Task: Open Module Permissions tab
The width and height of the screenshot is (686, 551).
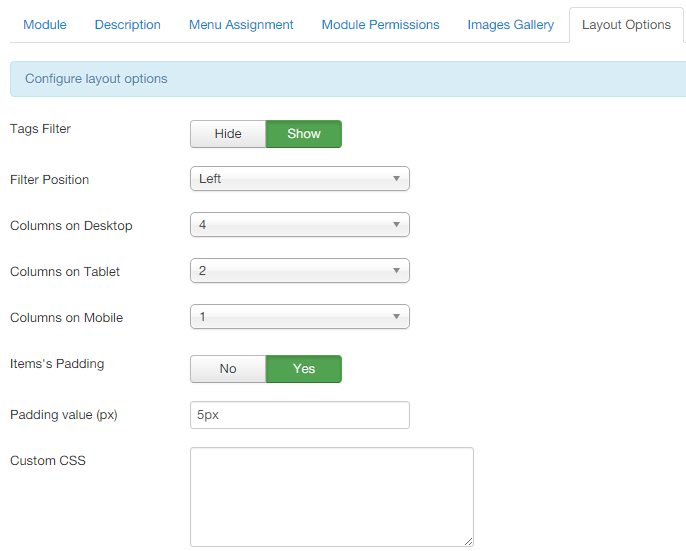Action: coord(380,25)
